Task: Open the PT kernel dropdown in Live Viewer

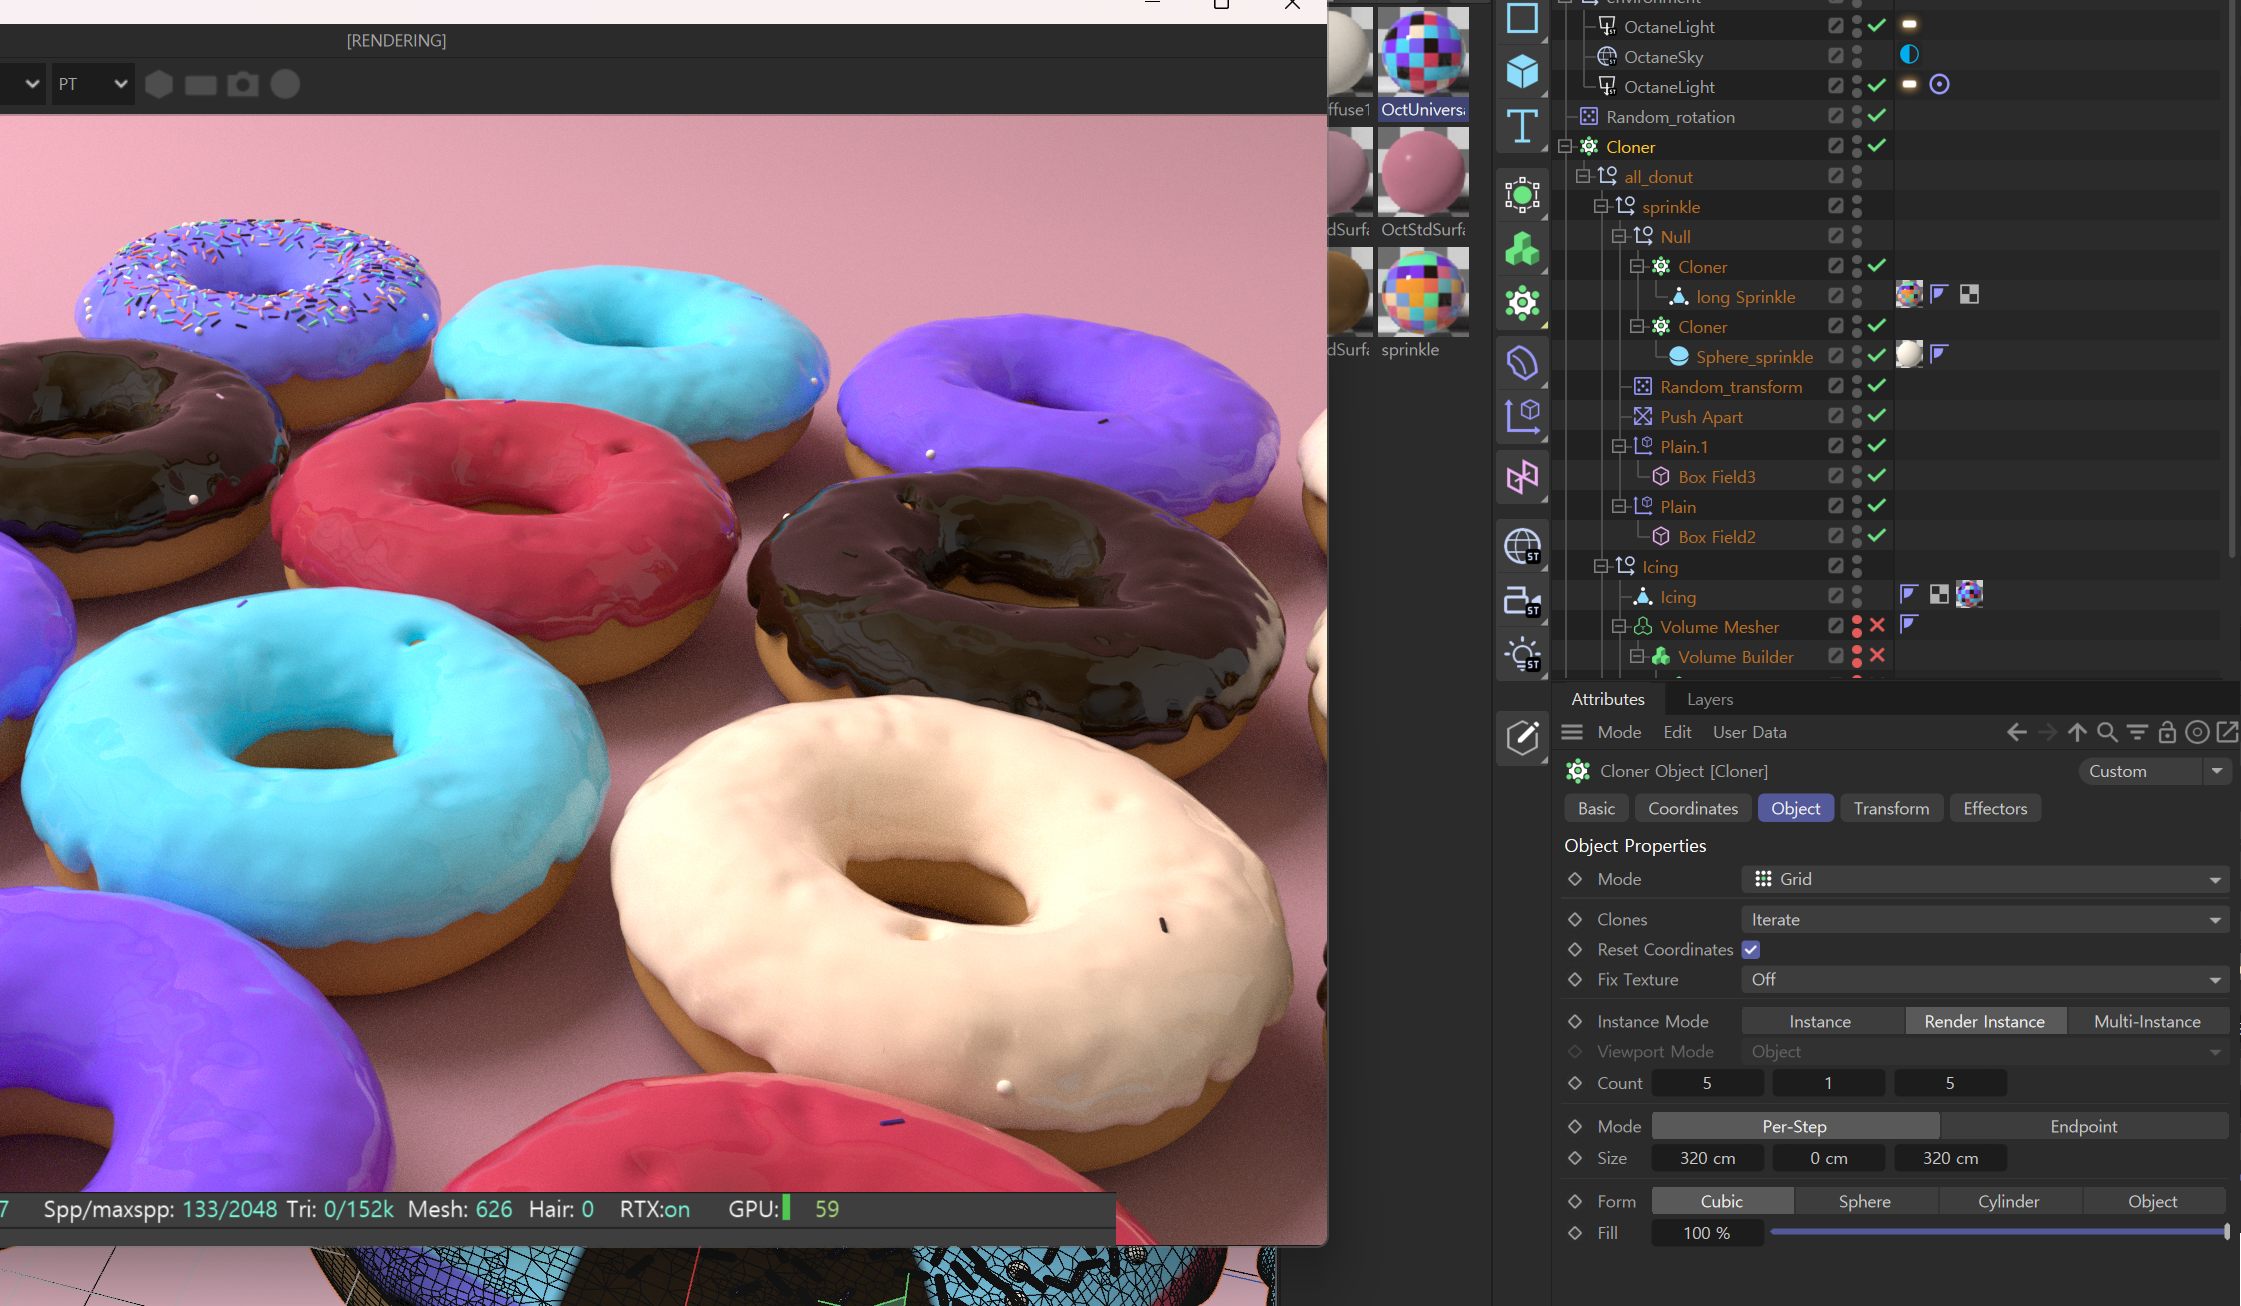Action: (92, 84)
